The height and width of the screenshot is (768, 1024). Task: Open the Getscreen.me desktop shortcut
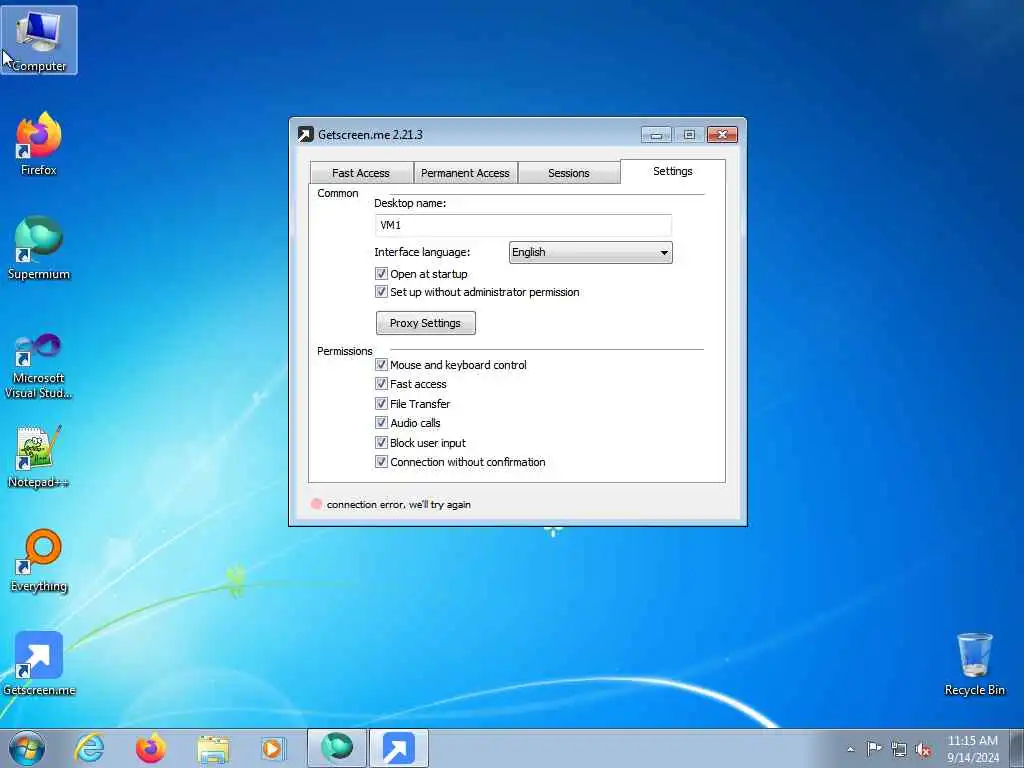(x=39, y=664)
